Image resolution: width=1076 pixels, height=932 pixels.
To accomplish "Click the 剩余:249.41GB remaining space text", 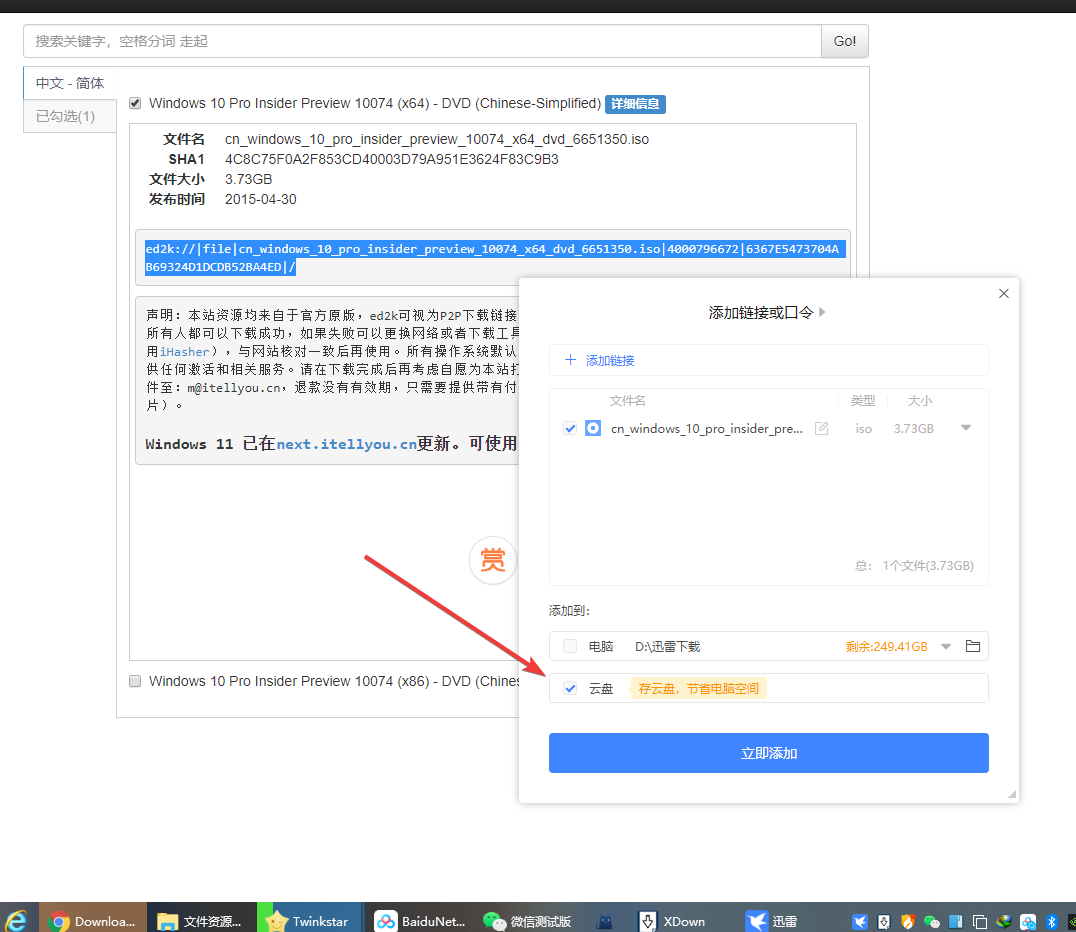I will tap(887, 646).
